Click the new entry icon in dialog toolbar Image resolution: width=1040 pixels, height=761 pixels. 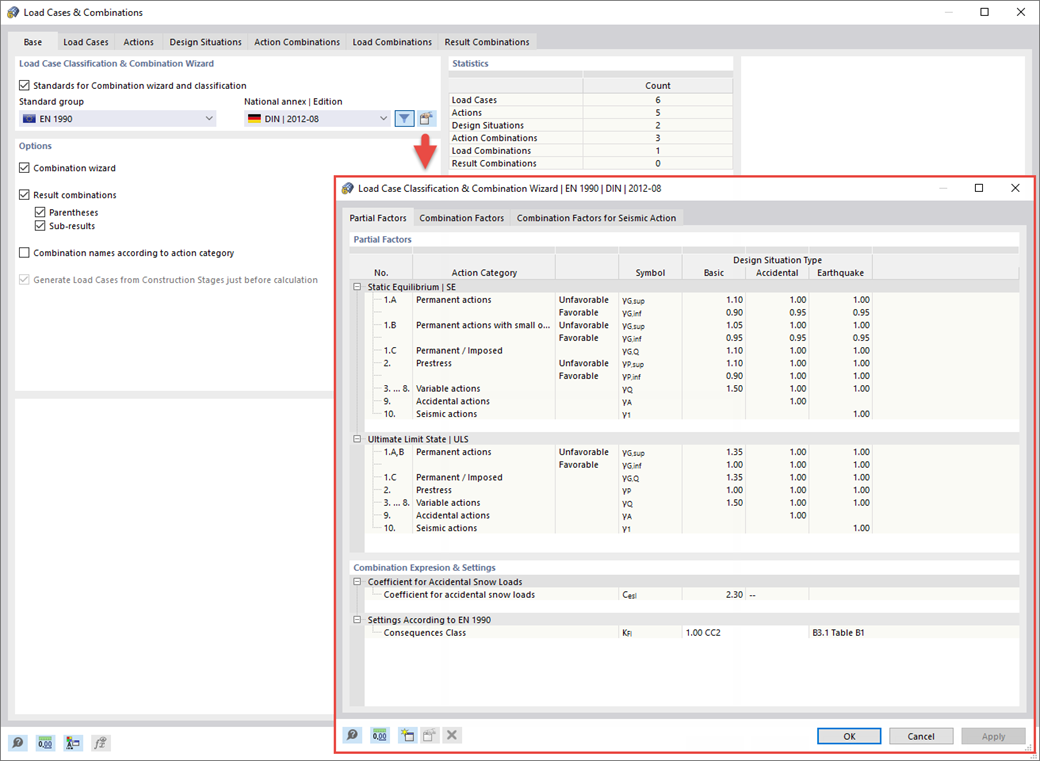(x=407, y=735)
